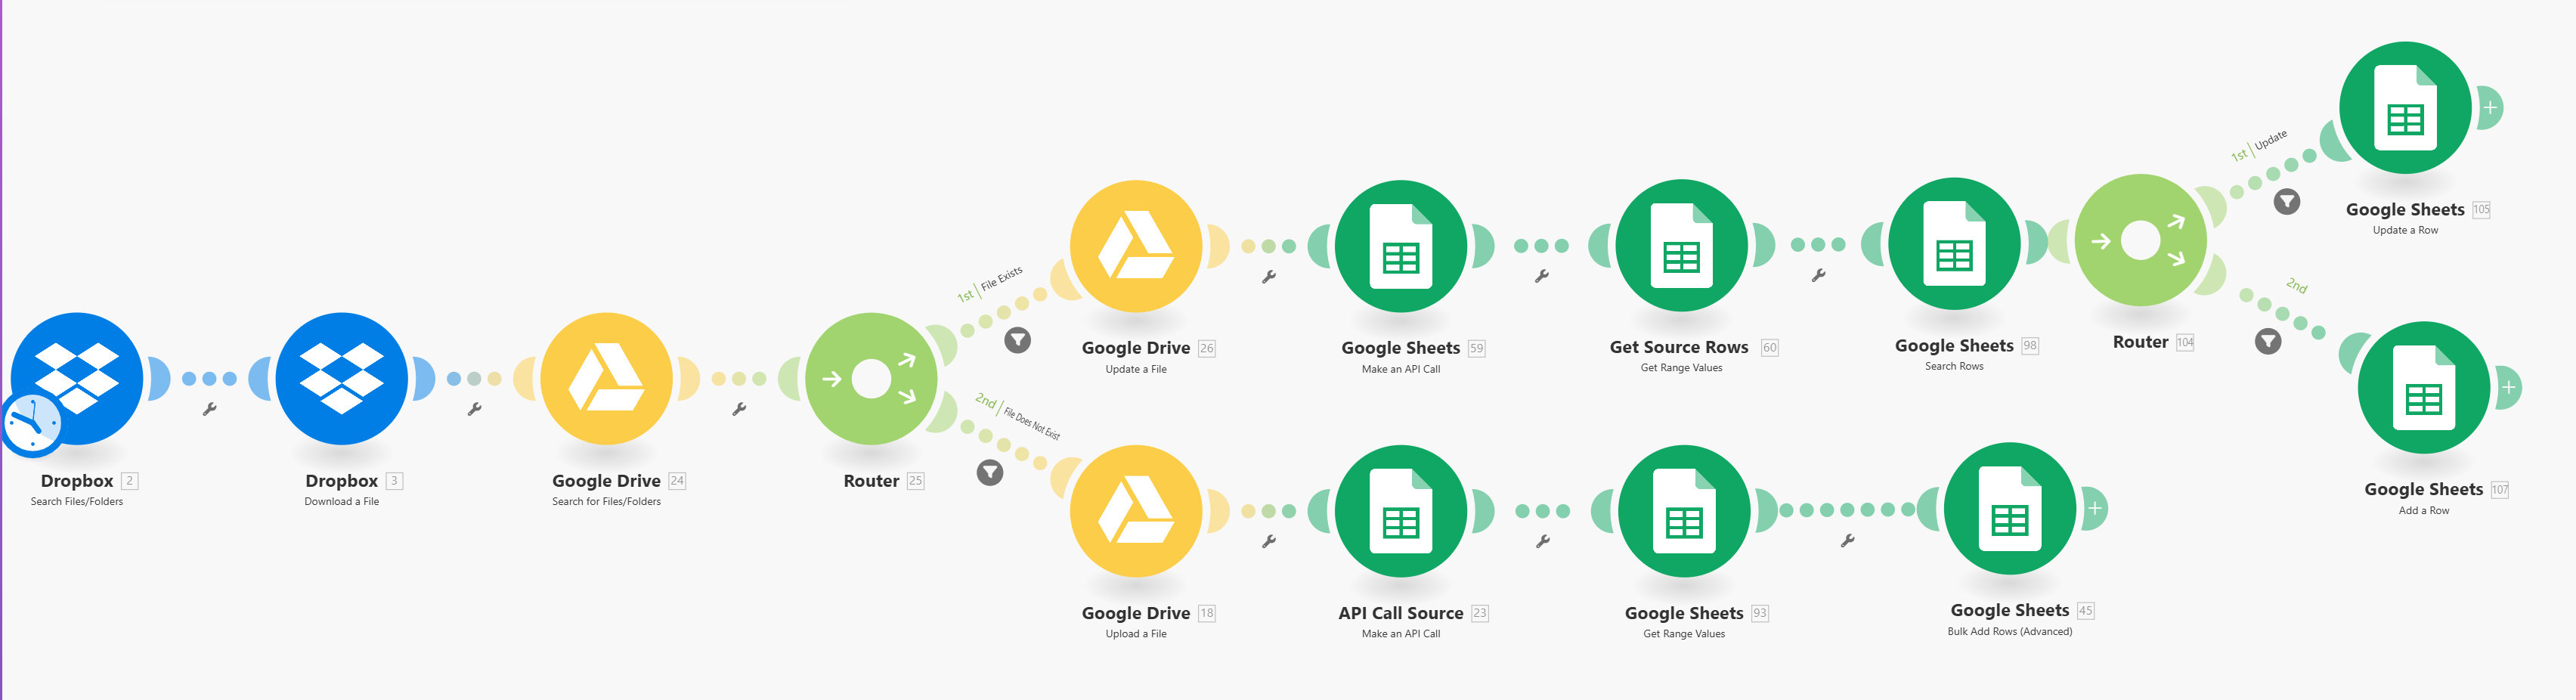The image size is (2576, 700).
Task: Click the filter icon on the Update route
Action: tap(2287, 202)
